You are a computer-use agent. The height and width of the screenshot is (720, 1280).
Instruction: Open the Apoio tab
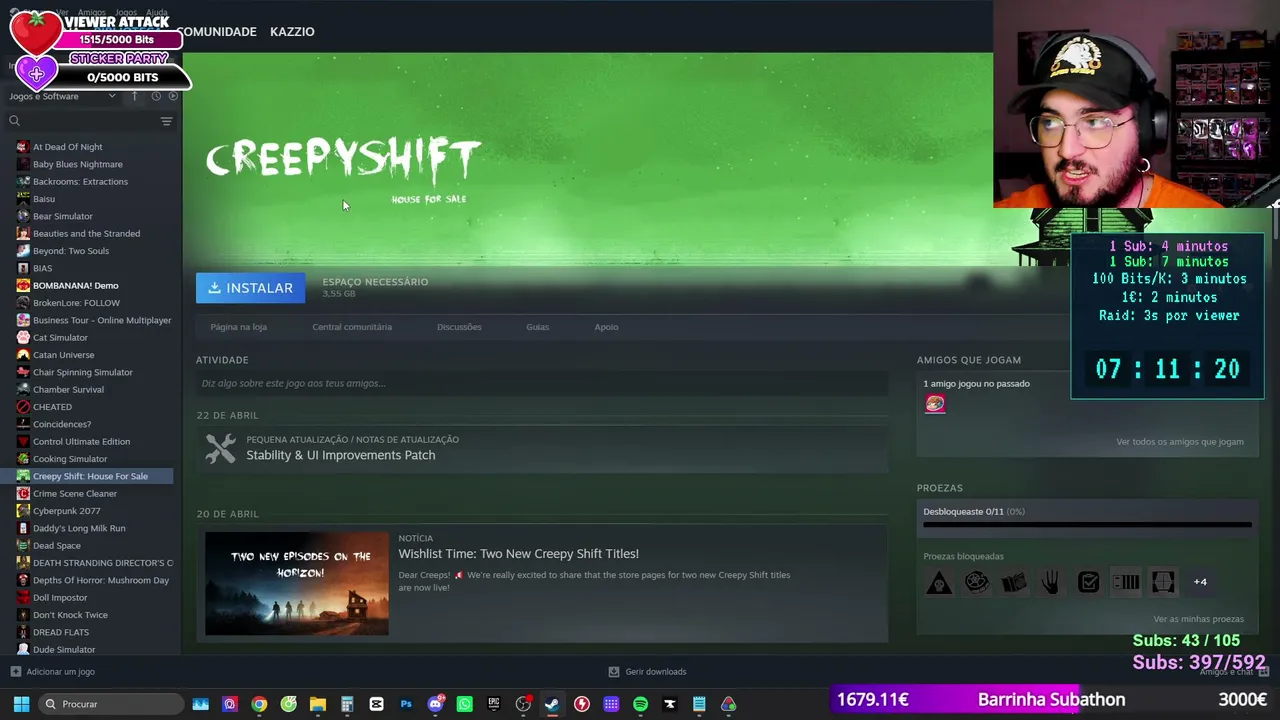click(606, 327)
